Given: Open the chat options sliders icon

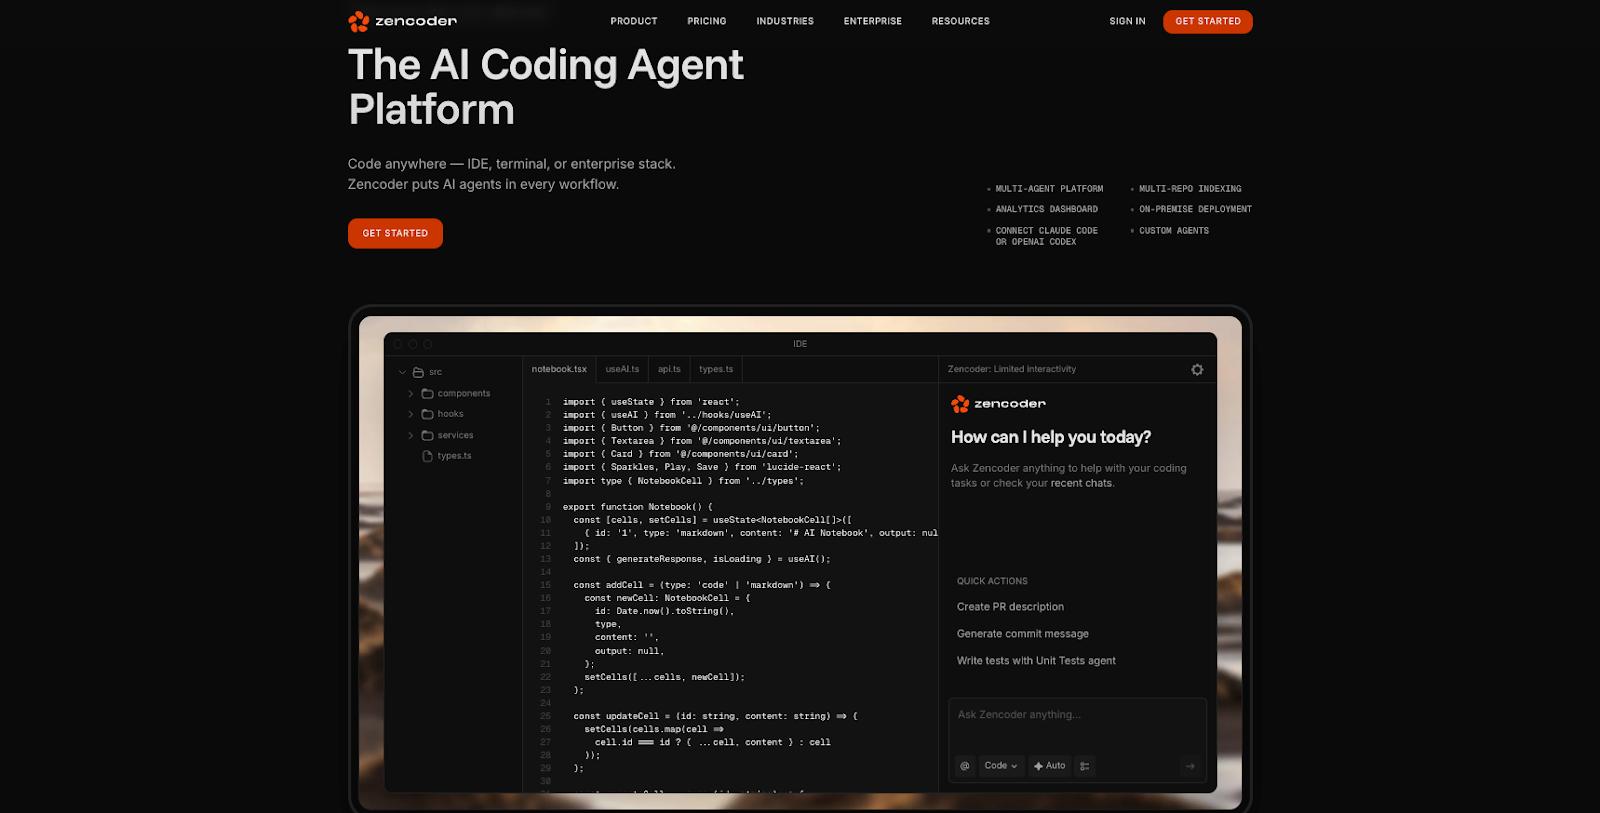Looking at the screenshot, I should [x=1085, y=766].
